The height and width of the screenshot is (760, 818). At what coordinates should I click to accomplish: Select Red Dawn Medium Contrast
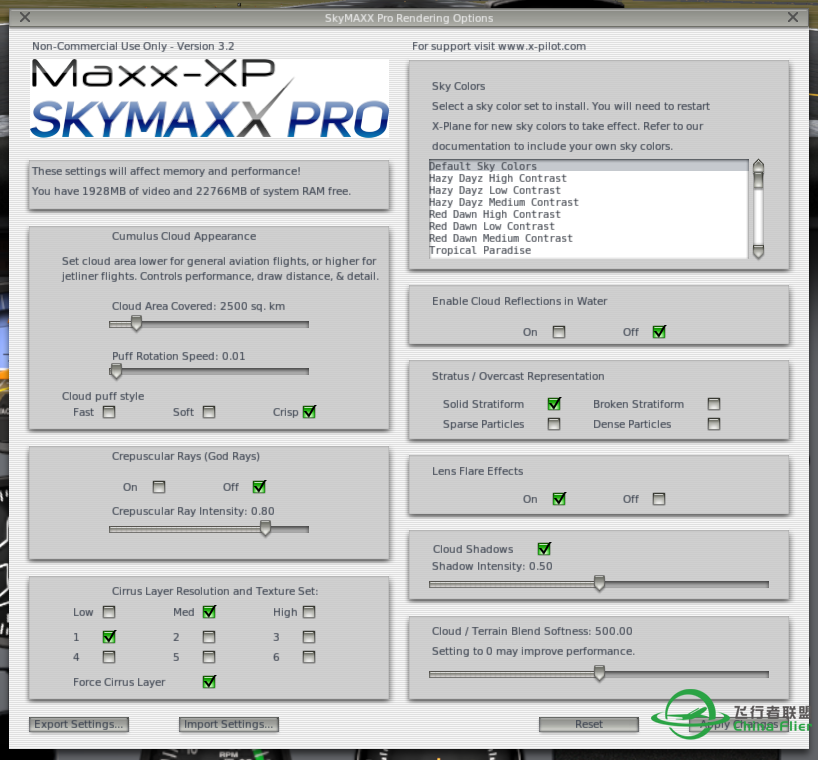tap(588, 238)
